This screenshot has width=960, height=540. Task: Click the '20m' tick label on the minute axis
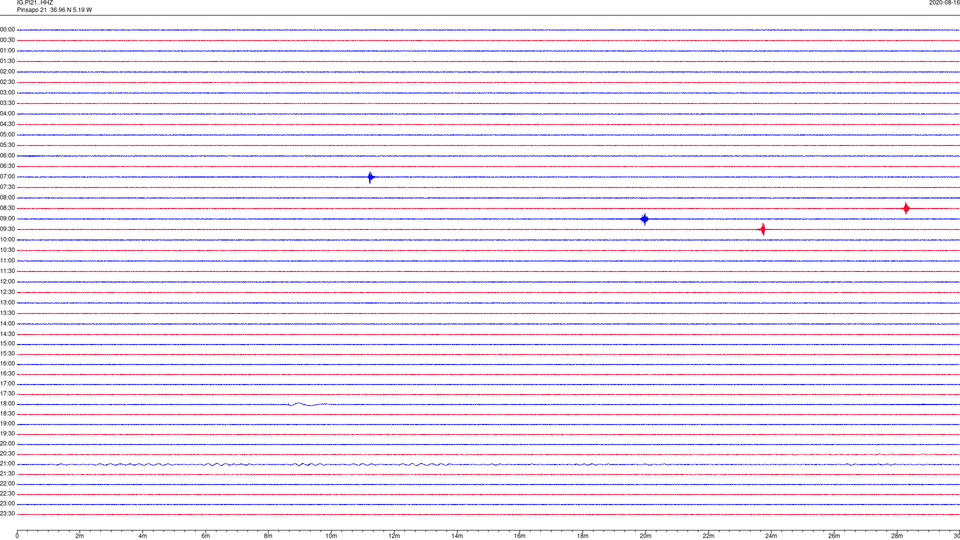(645, 536)
